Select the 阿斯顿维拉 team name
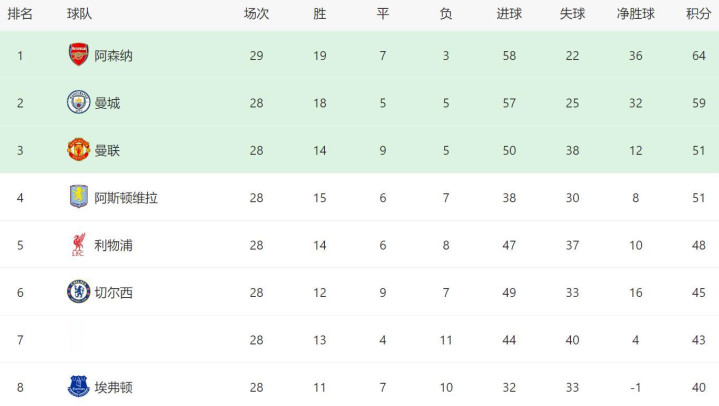Screen dimensions: 719x406 tap(126, 198)
